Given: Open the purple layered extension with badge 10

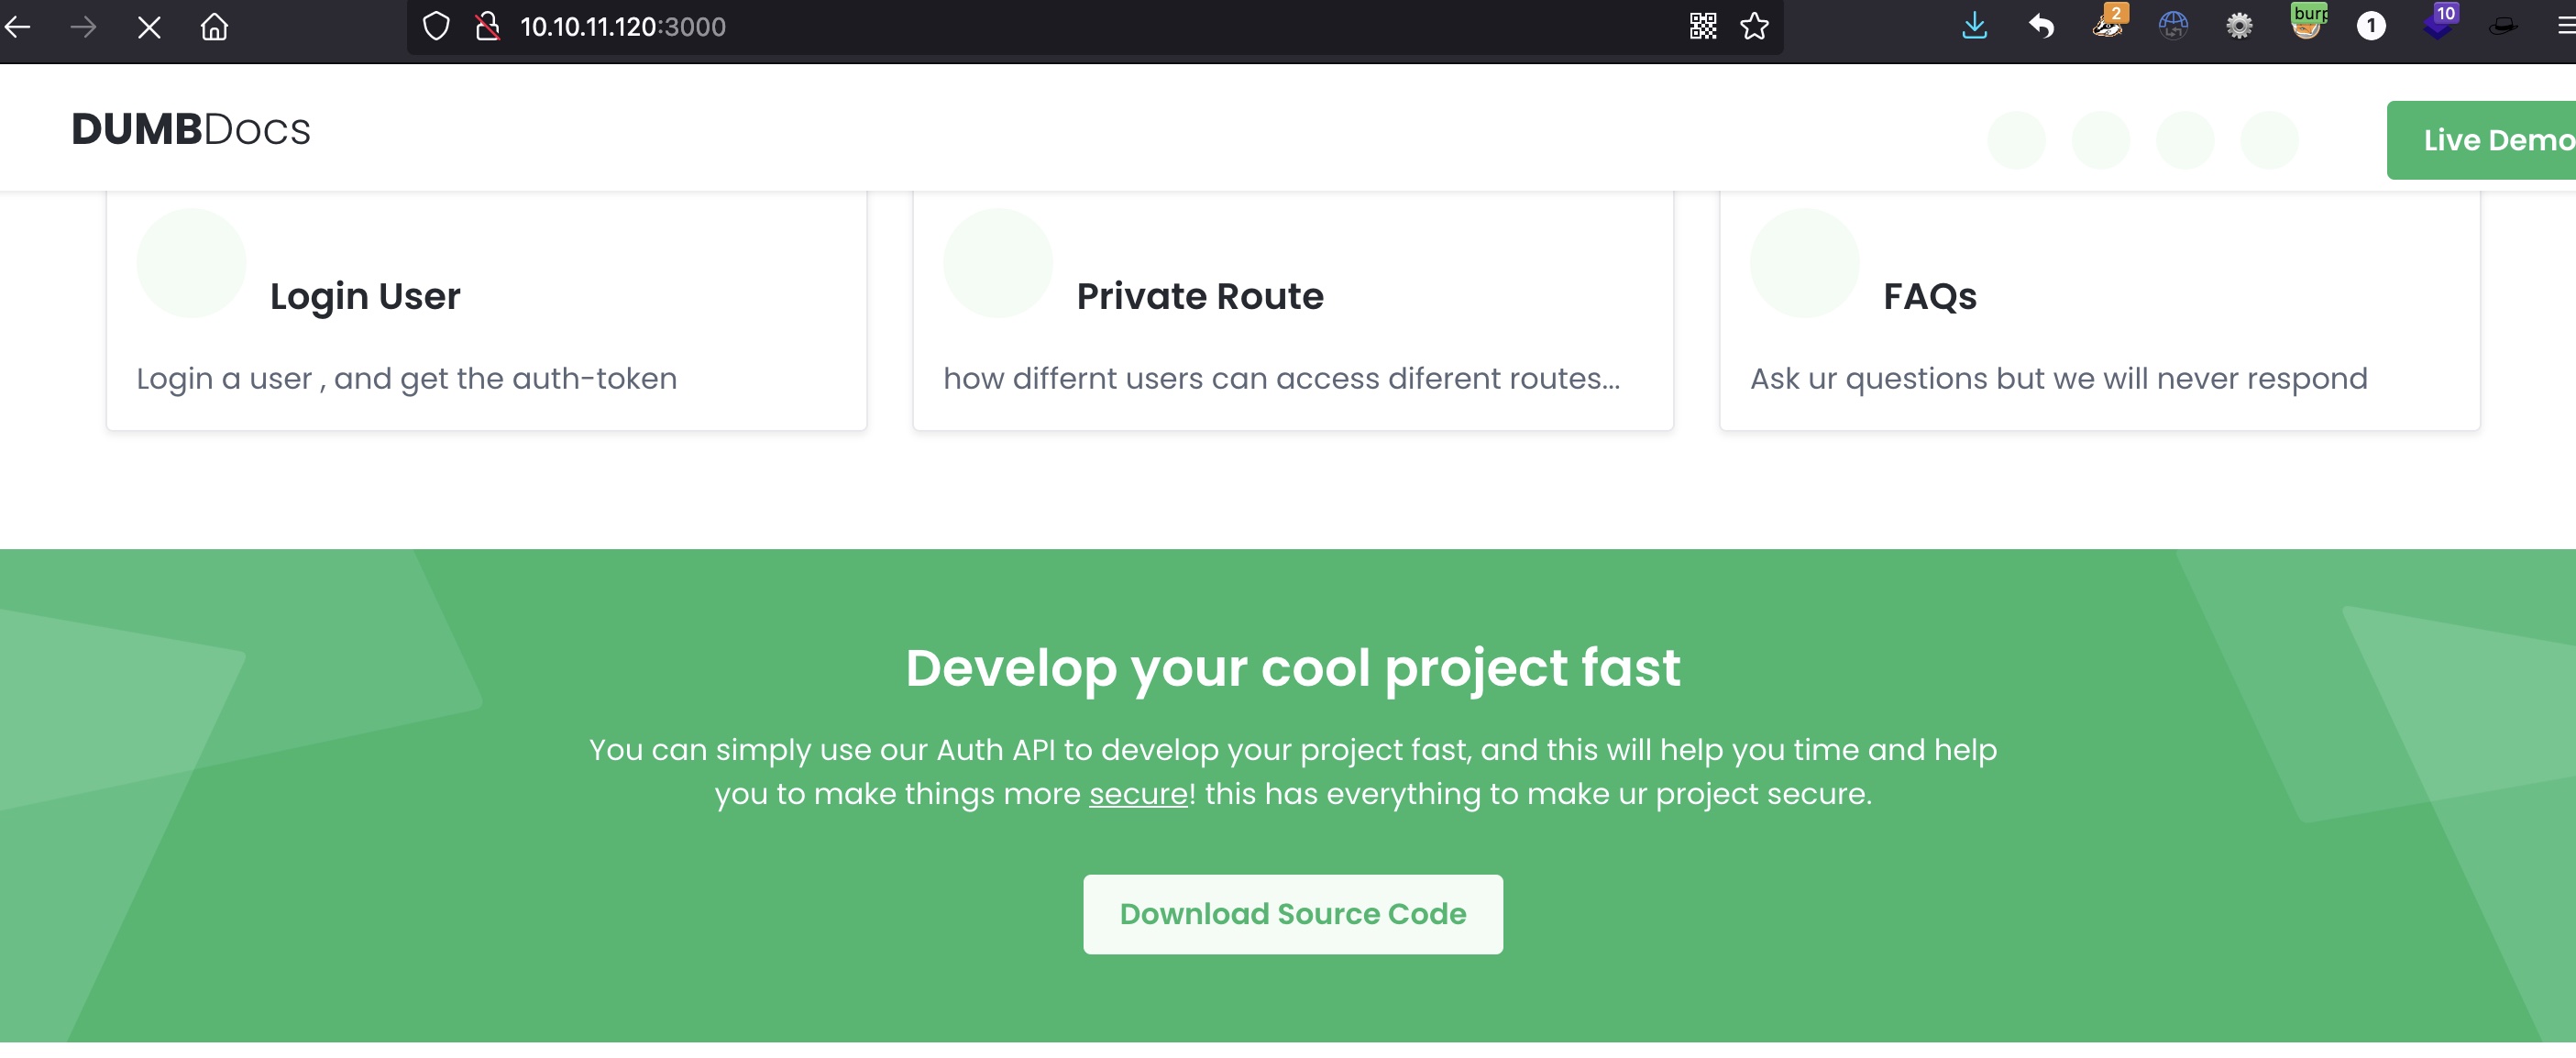Looking at the screenshot, I should (x=2438, y=24).
